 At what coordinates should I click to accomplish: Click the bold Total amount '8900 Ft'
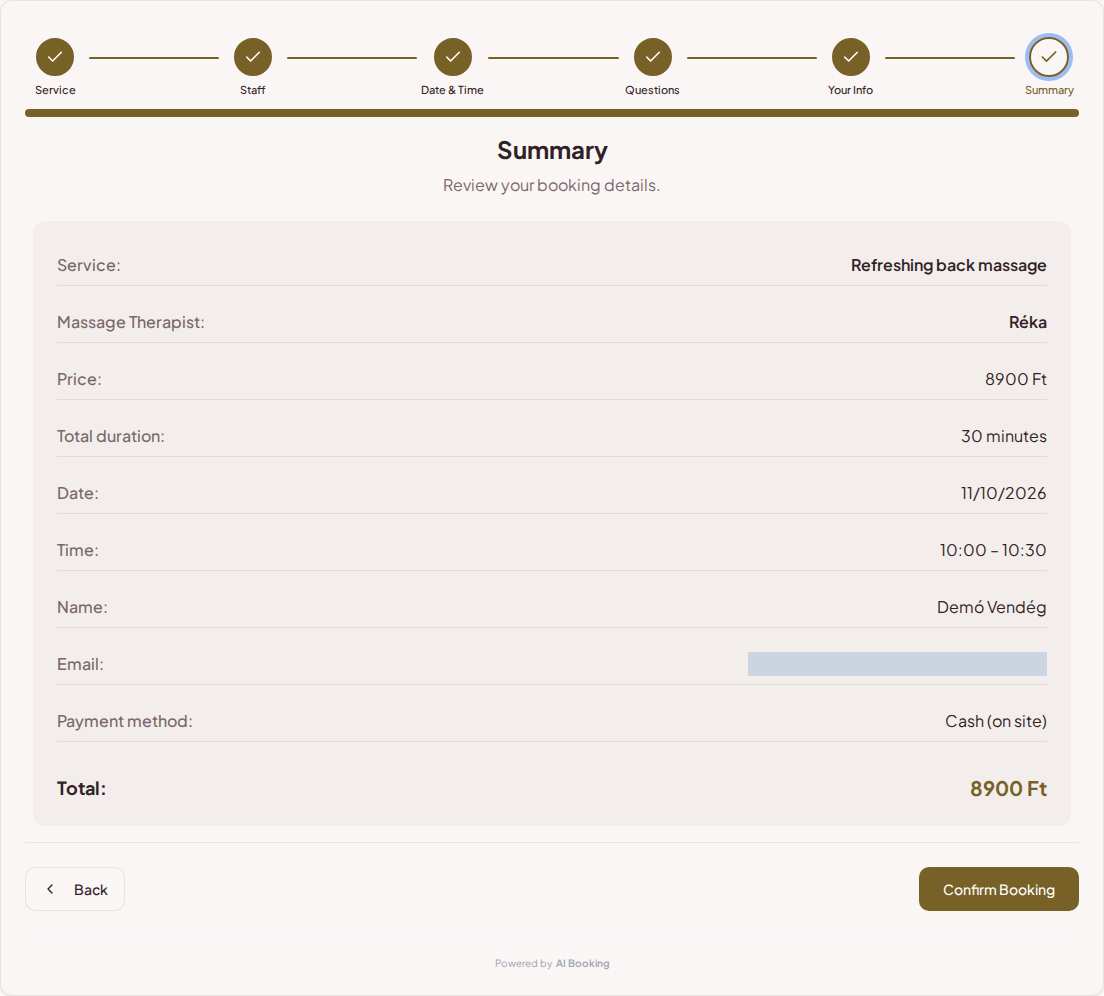click(x=1008, y=788)
